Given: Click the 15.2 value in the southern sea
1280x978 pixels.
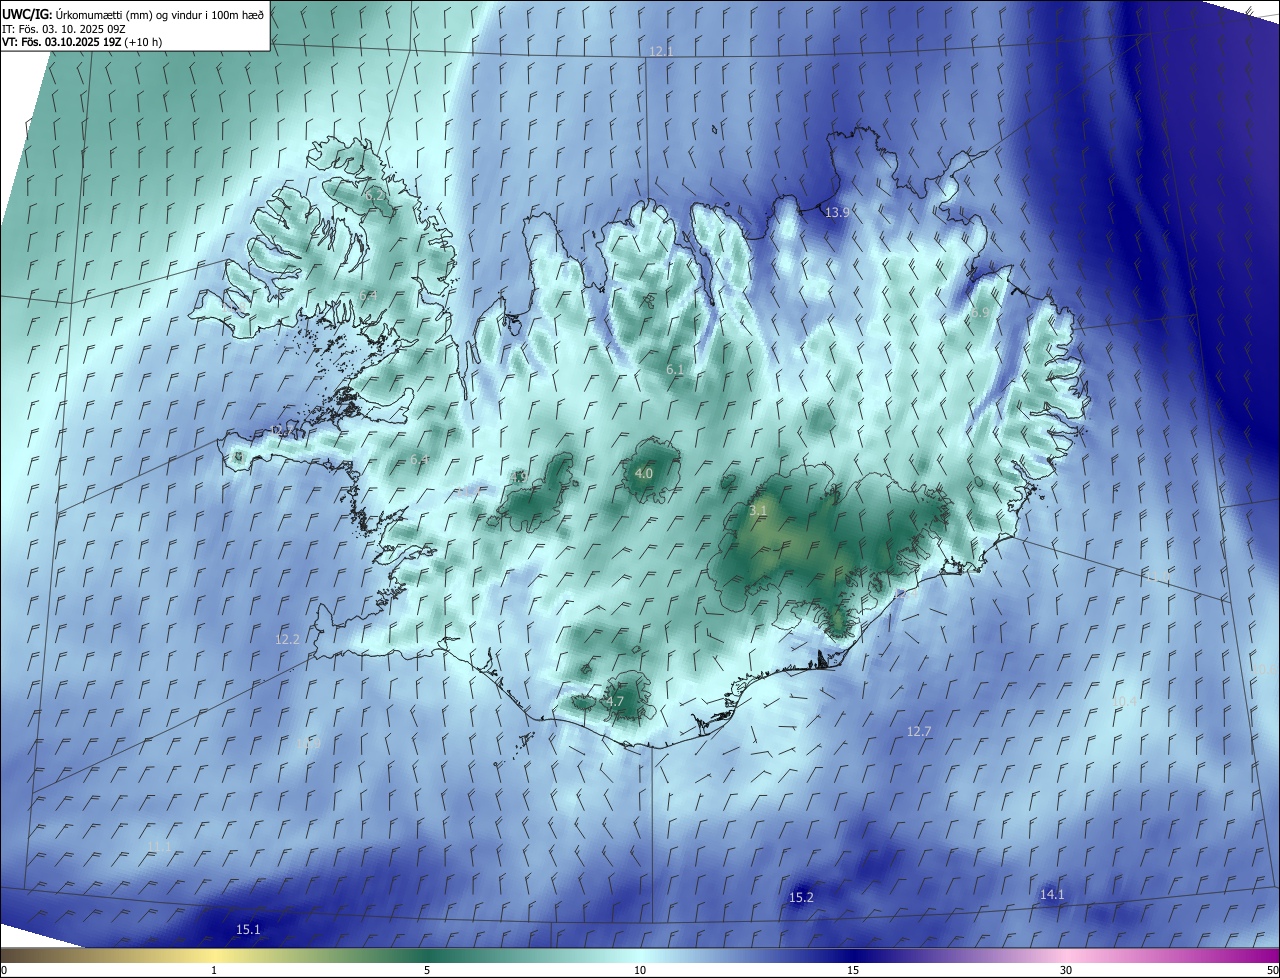Looking at the screenshot, I should coord(801,897).
